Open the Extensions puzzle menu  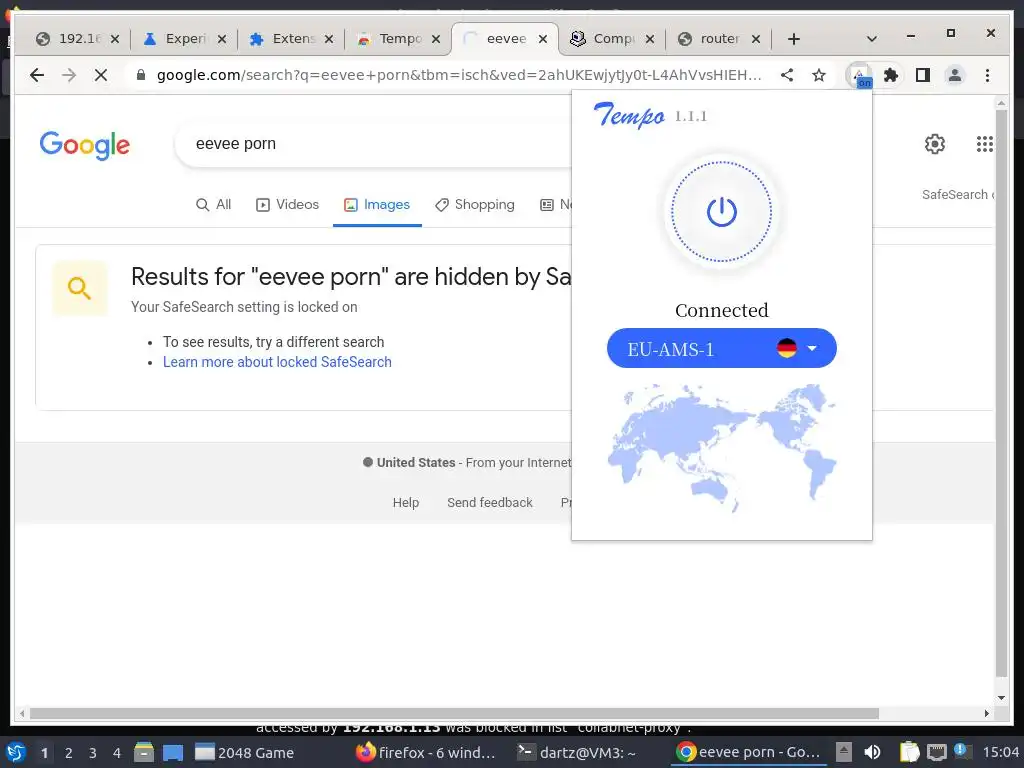click(891, 75)
